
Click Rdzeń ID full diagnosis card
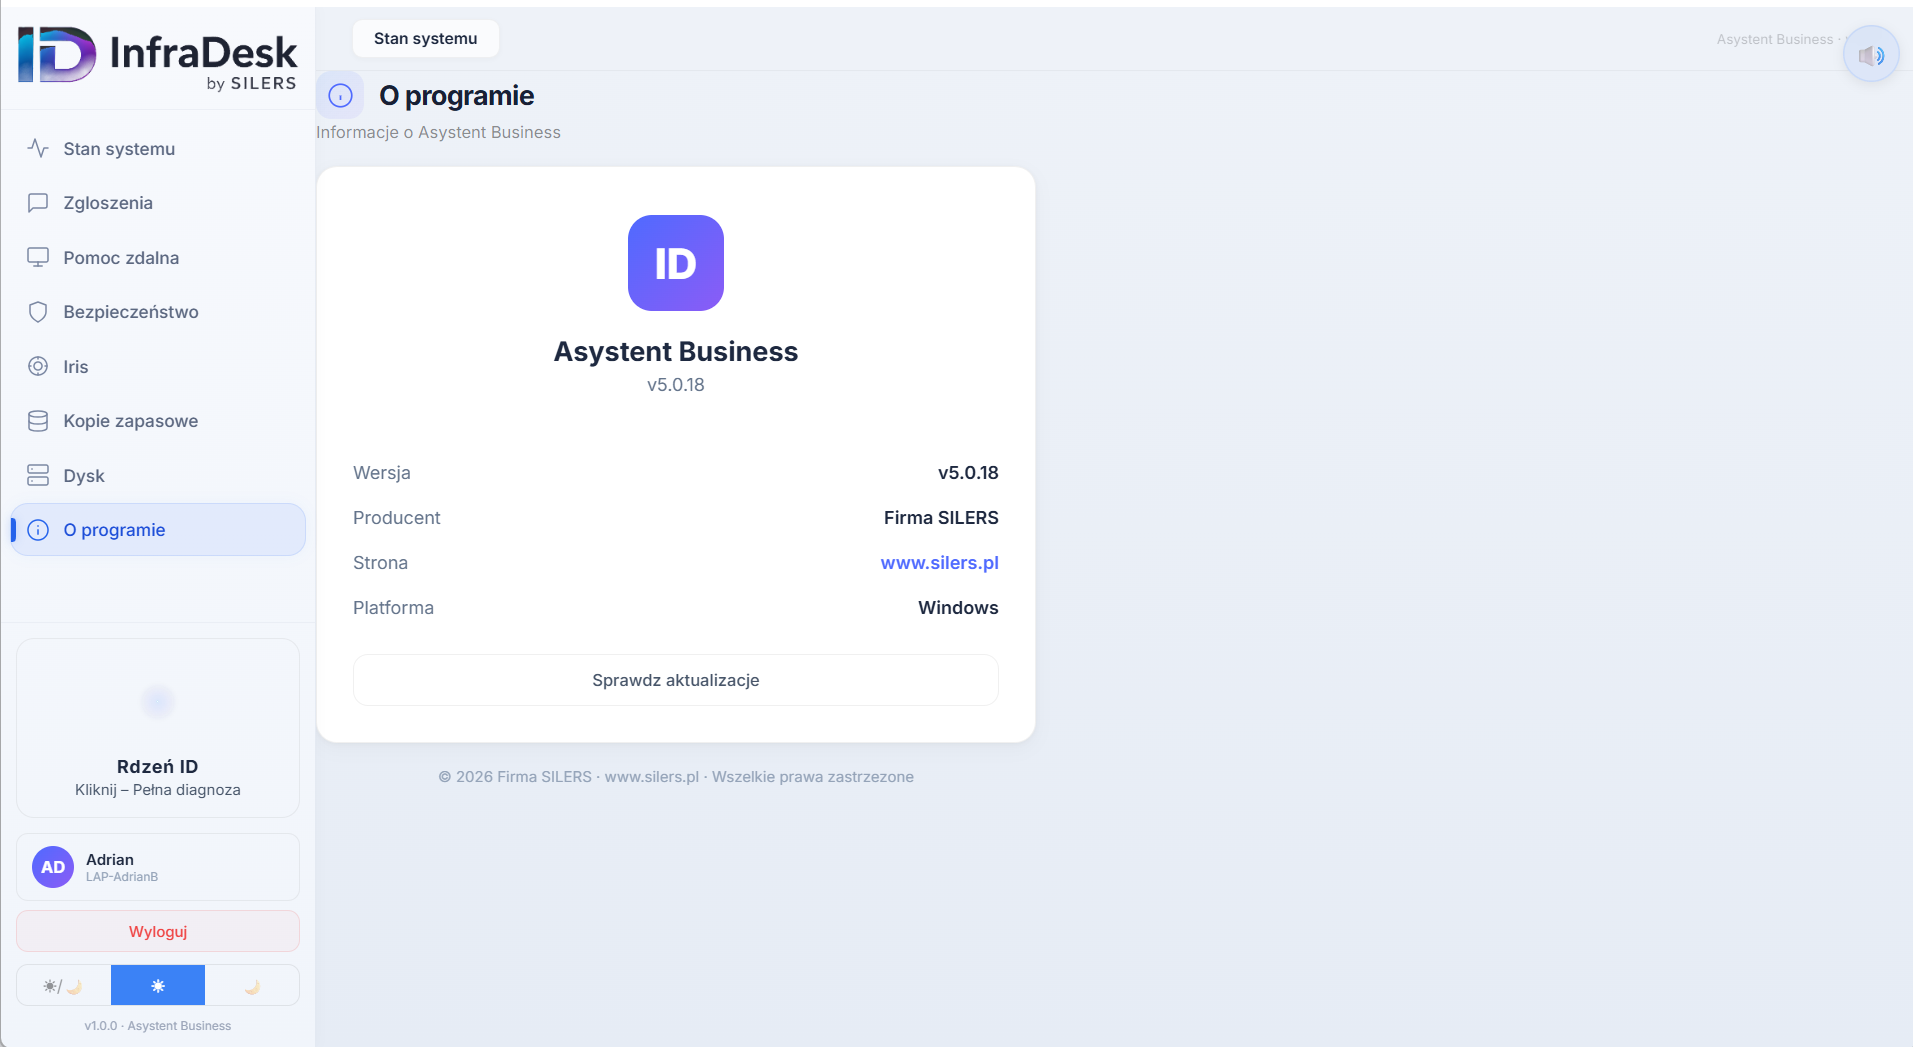[x=158, y=728]
